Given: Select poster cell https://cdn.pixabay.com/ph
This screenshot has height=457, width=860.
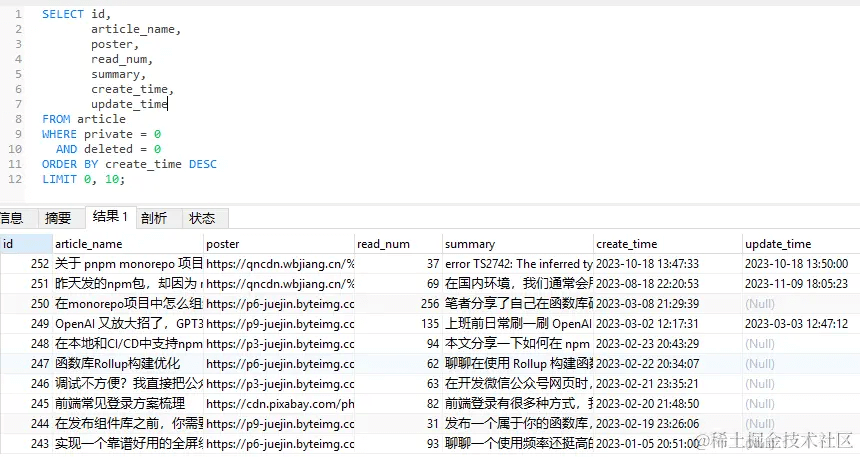Looking at the screenshot, I should (x=279, y=404).
